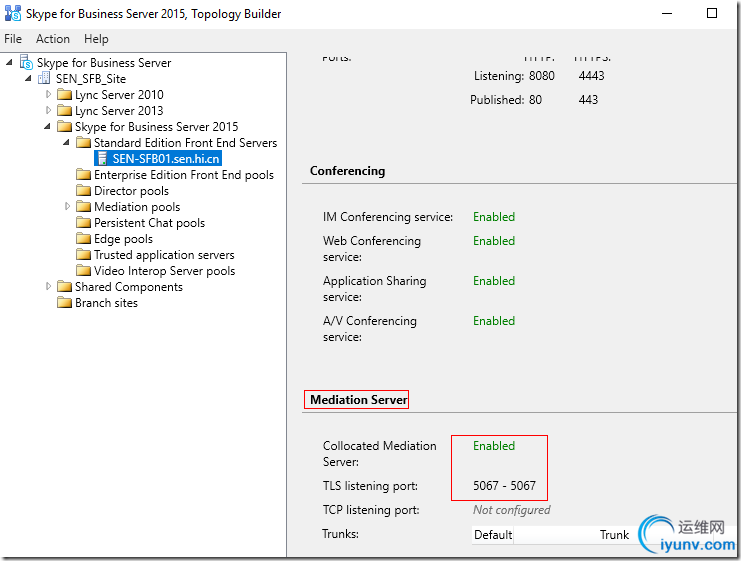
Task: Select Edge pools tree item
Action: pyautogui.click(x=123, y=239)
